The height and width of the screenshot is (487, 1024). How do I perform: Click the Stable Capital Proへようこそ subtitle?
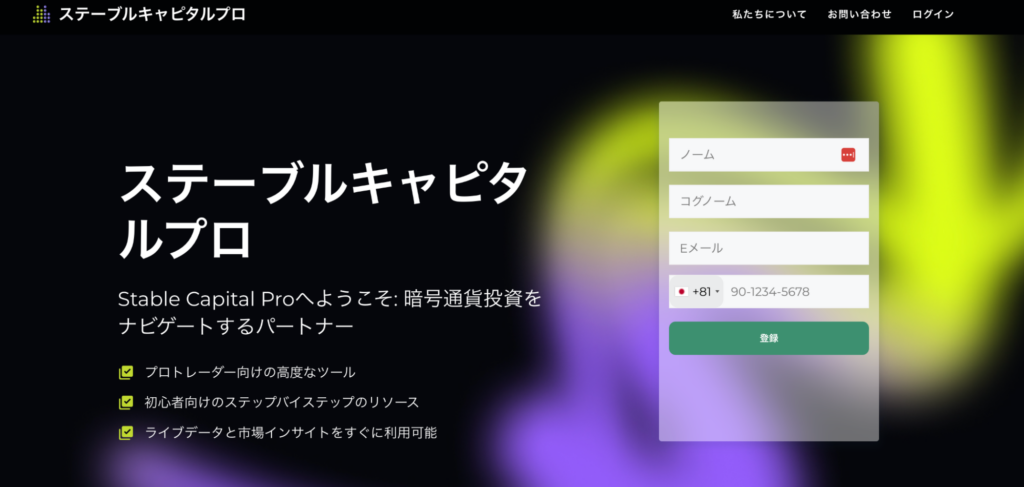pos(330,312)
